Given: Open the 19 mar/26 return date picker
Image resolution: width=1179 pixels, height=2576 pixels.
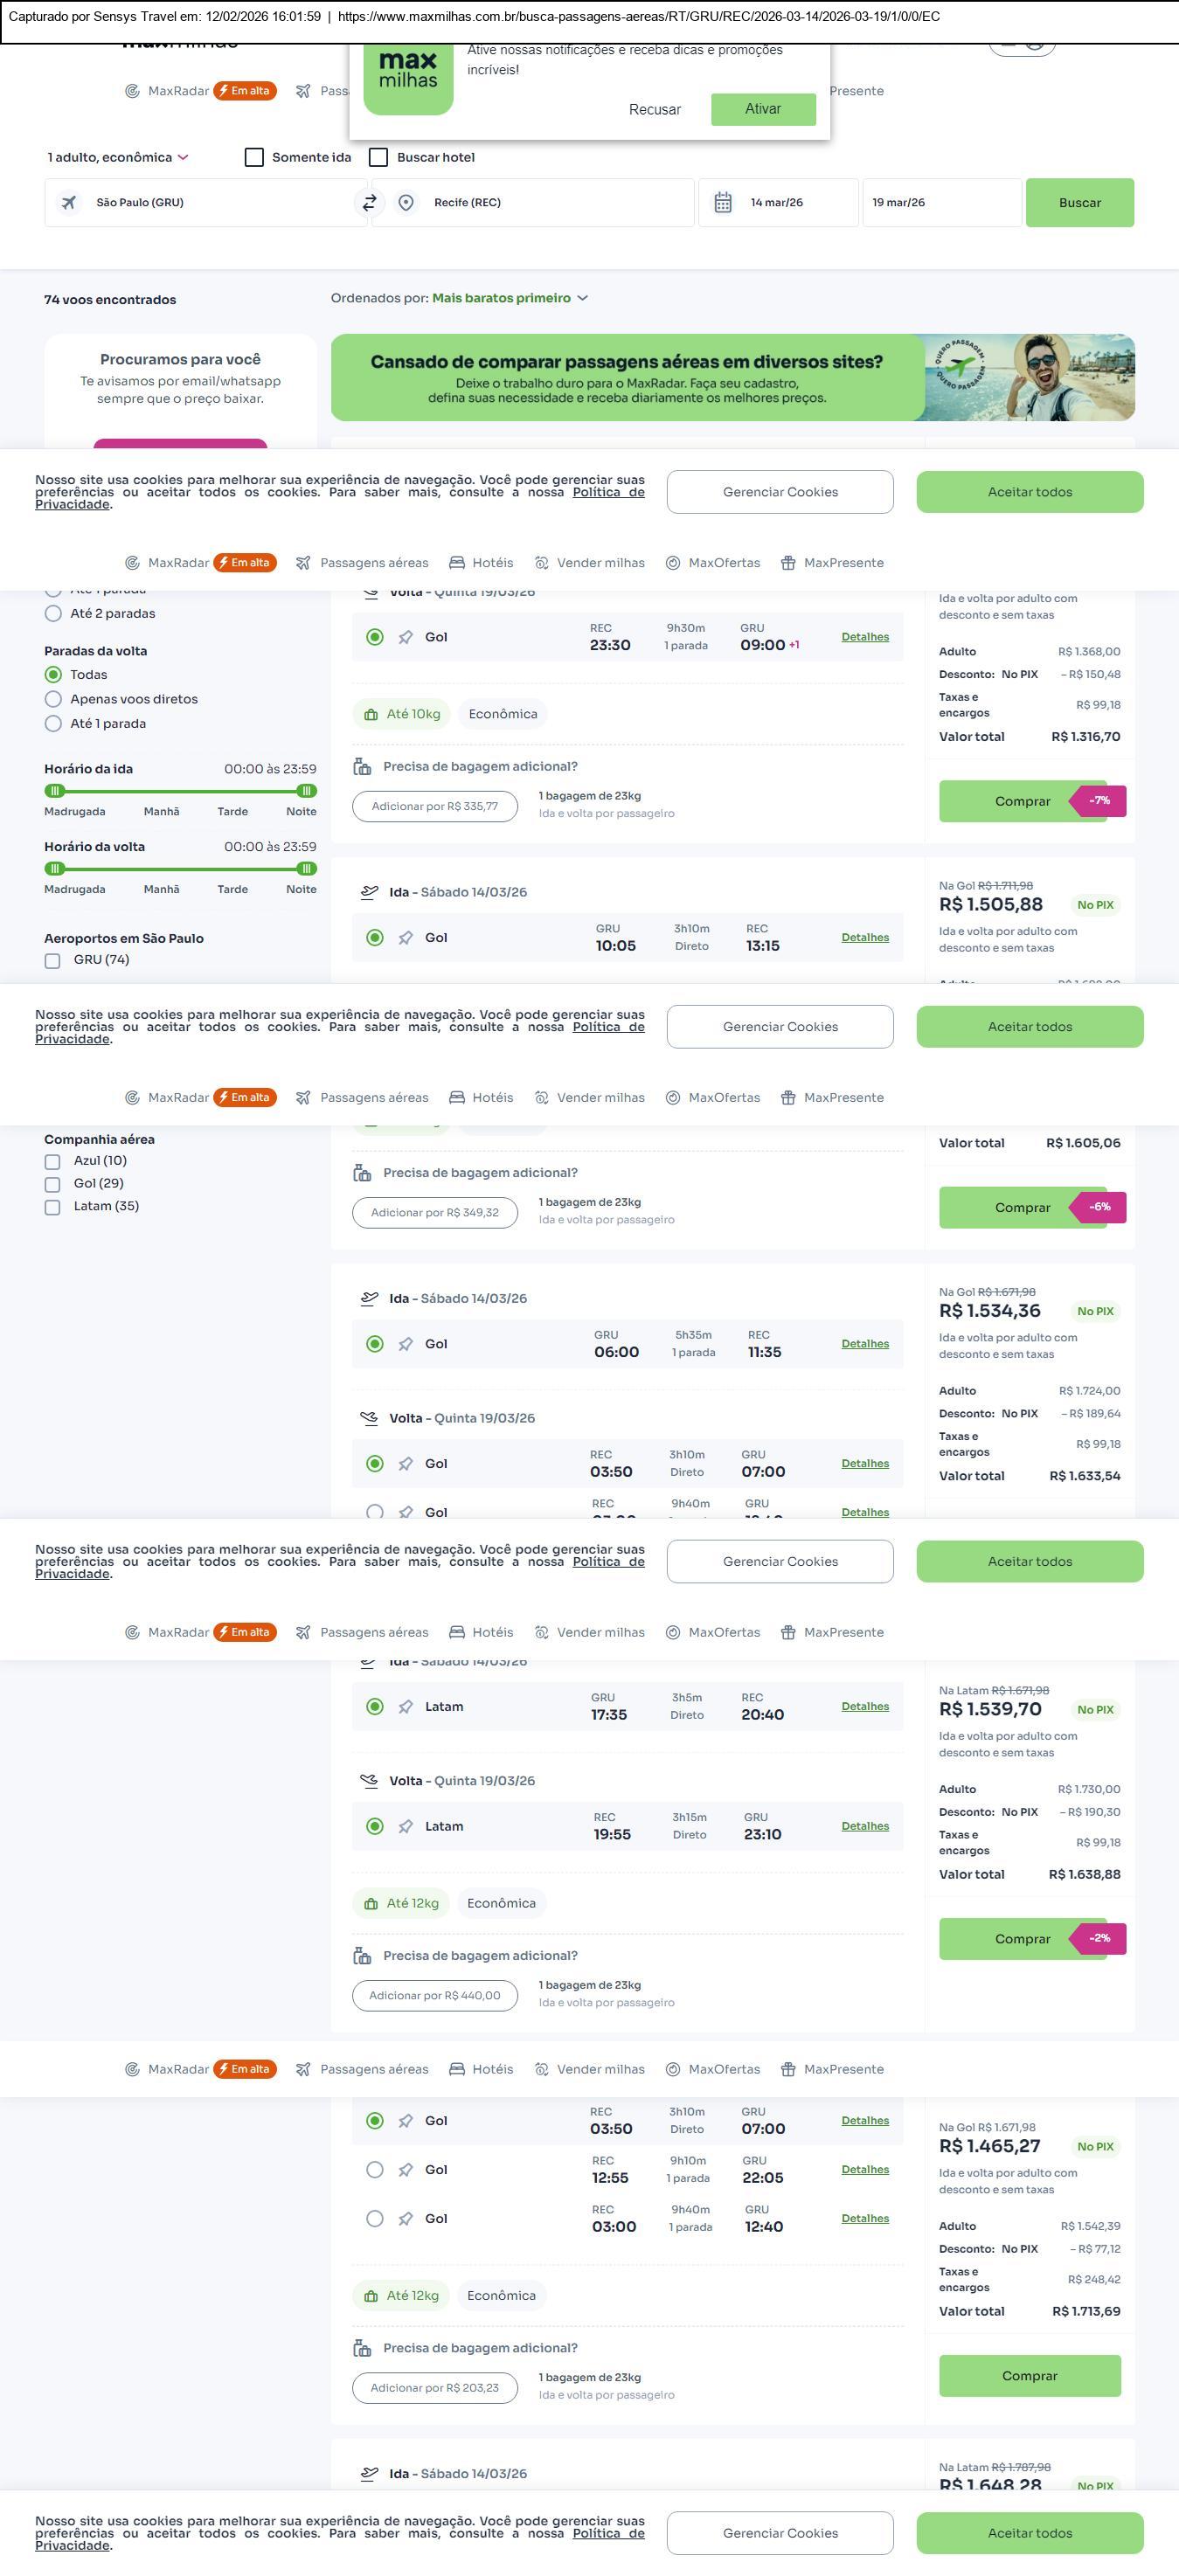Looking at the screenshot, I should tap(940, 203).
